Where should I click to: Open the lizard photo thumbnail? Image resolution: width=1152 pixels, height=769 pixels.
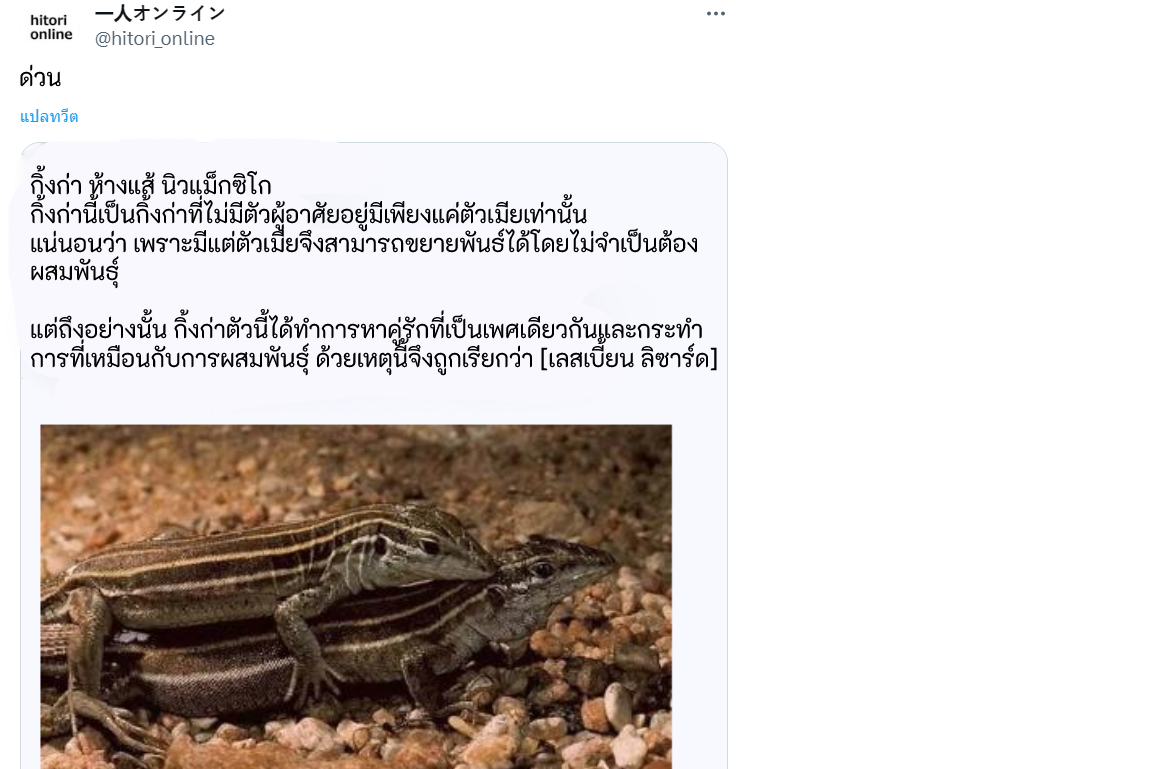pos(356,596)
